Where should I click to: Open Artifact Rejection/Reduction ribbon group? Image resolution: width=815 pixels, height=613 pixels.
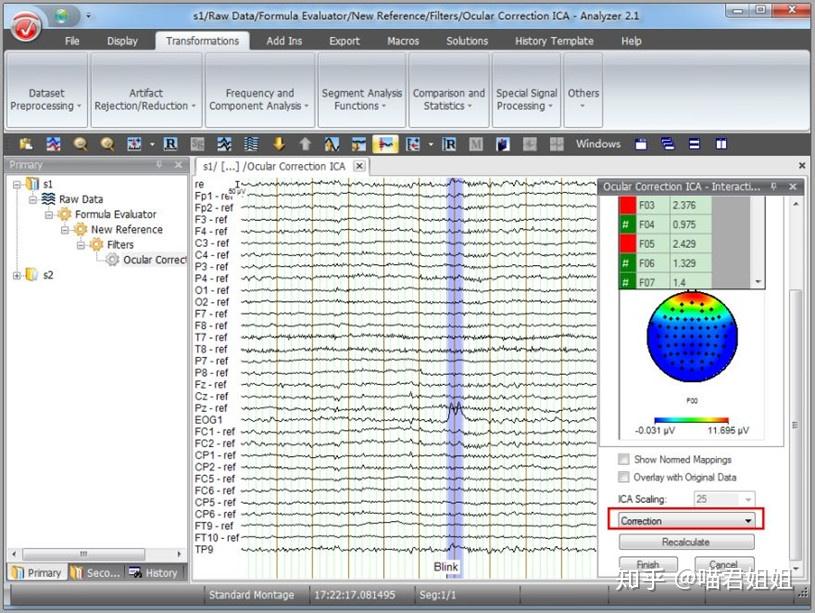coord(146,91)
